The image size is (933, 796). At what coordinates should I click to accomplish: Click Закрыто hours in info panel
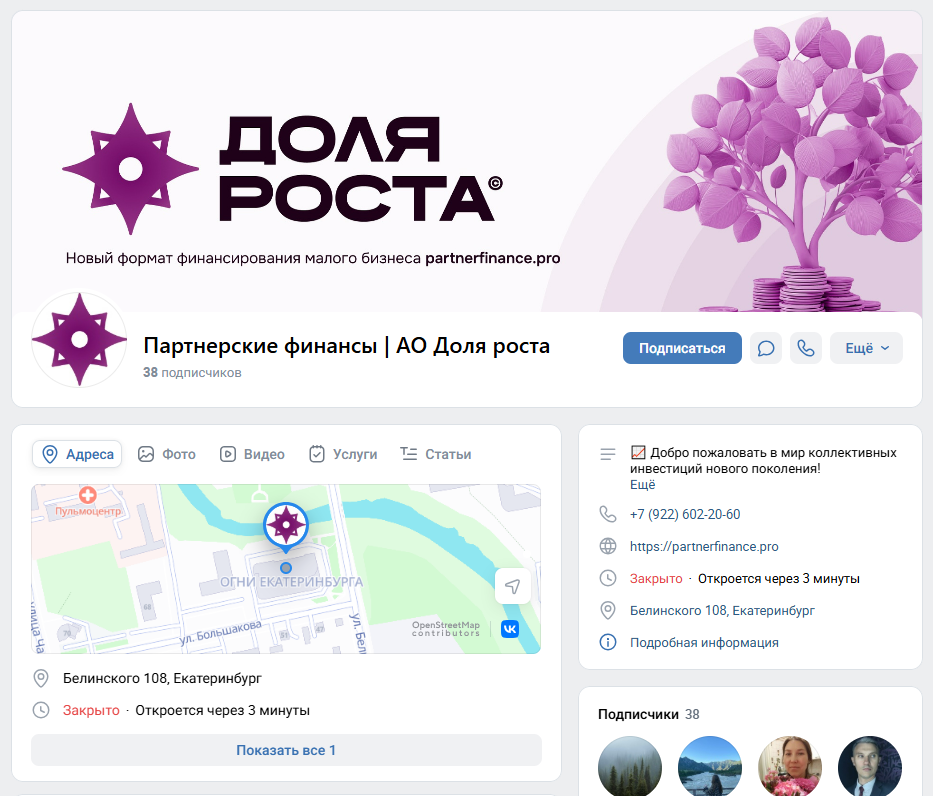(x=656, y=579)
